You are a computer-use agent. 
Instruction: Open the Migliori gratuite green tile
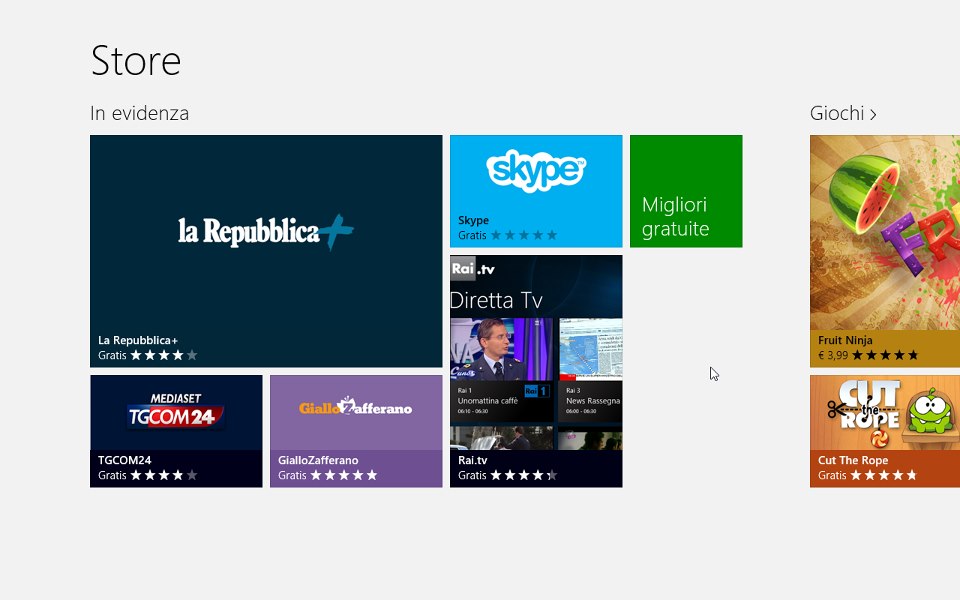tap(686, 191)
